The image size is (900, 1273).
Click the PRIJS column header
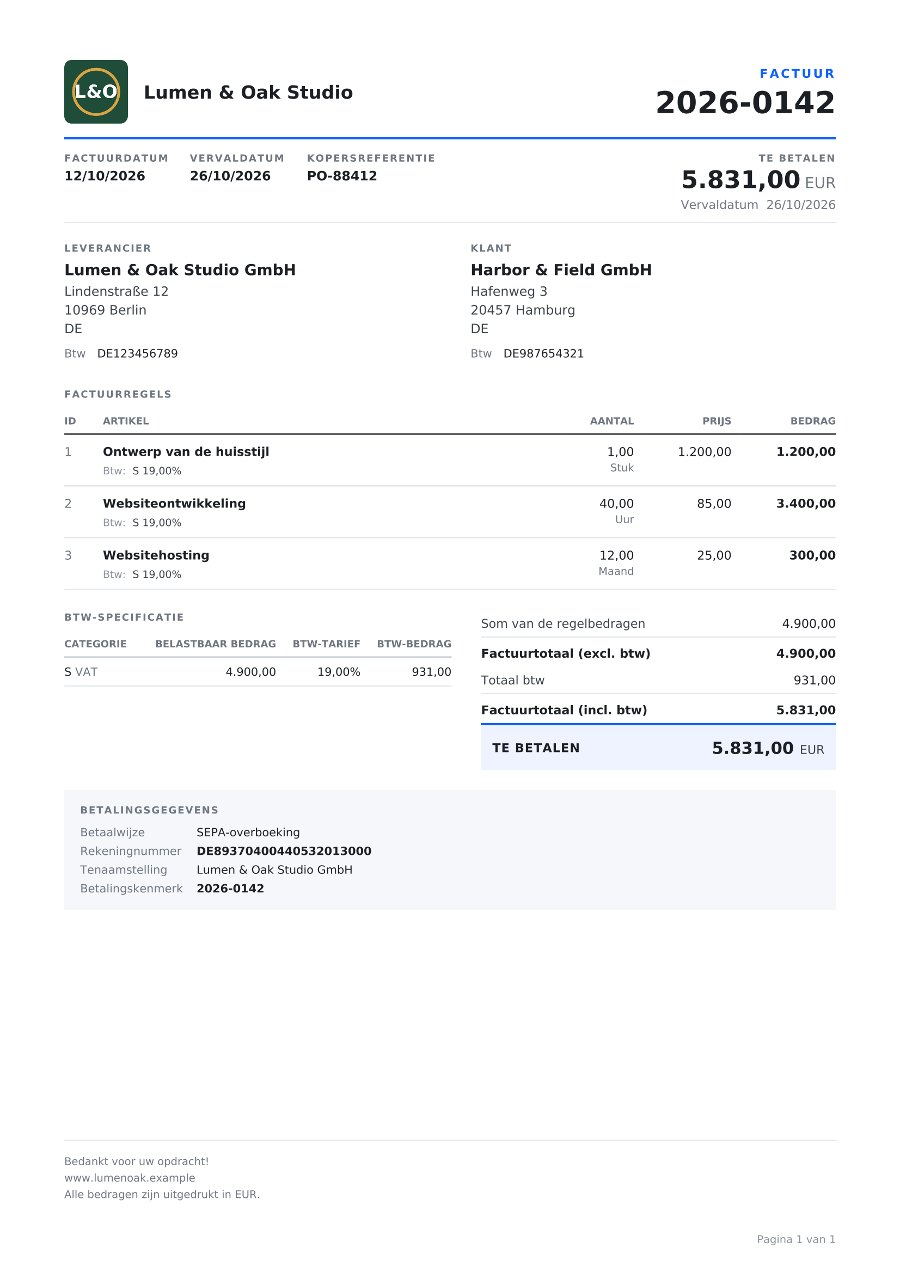716,421
